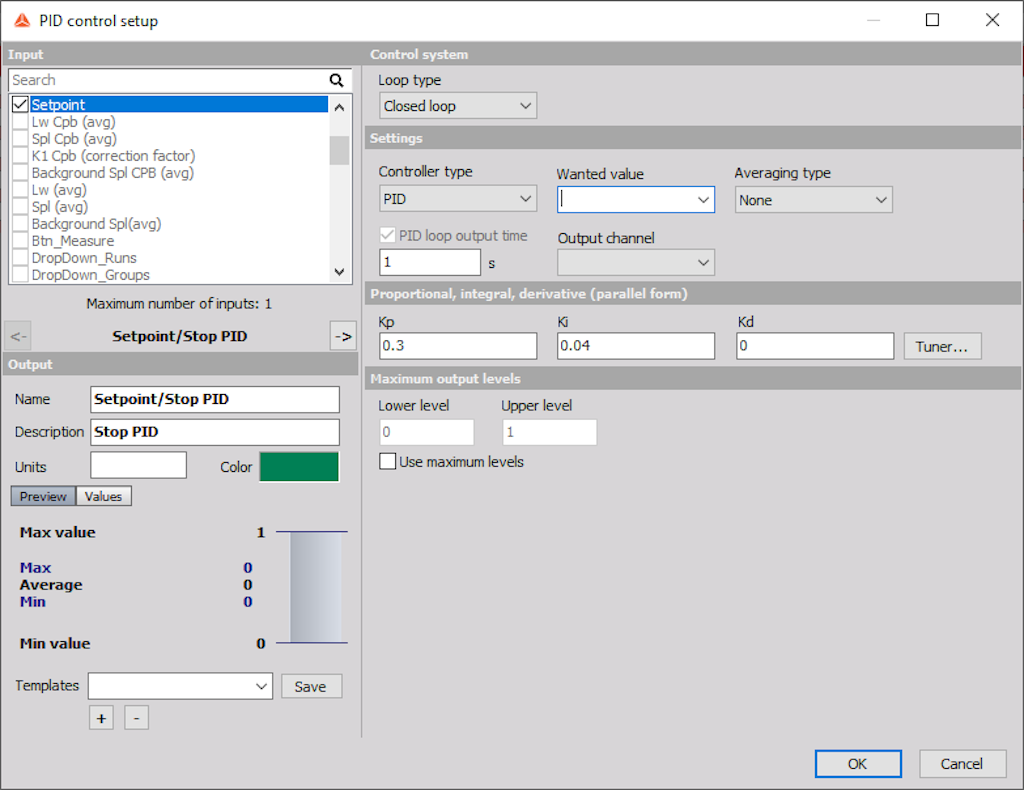Click OK to confirm PID setup
The width and height of the screenshot is (1024, 790).
coord(857,764)
